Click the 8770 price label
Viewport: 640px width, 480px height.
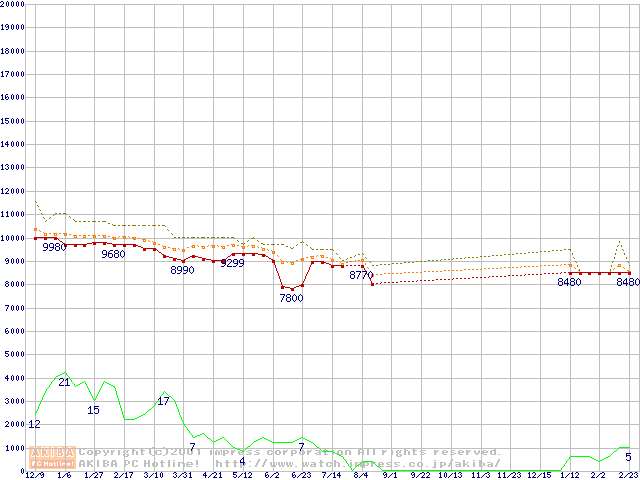[361, 276]
